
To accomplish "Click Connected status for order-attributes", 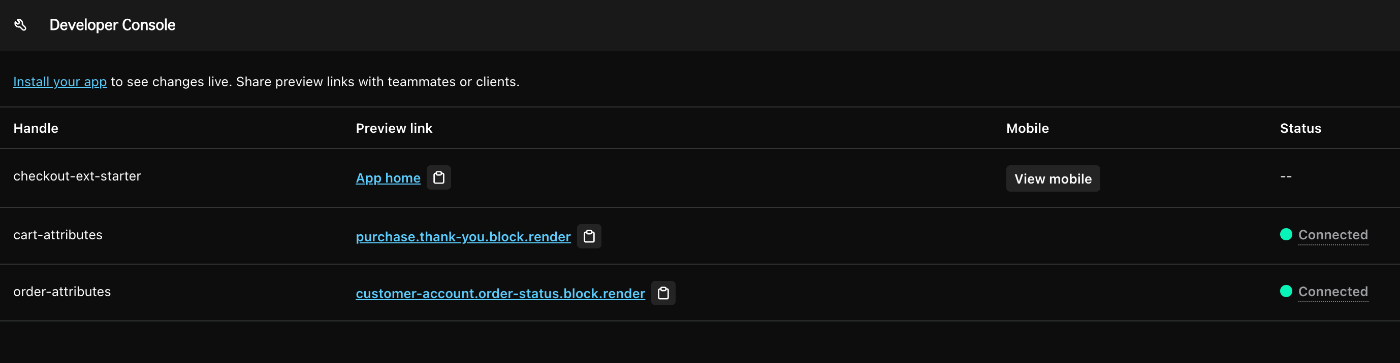I will click(1333, 292).
